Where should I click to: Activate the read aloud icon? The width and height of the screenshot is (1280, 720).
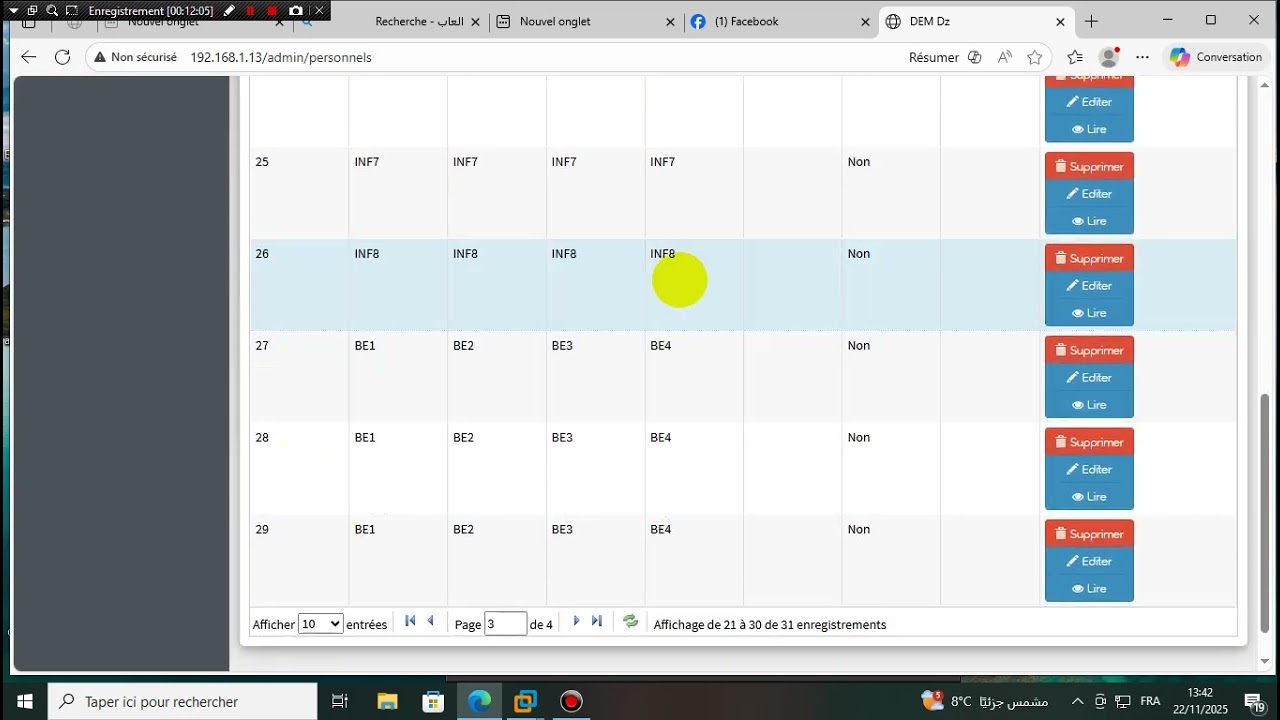click(1005, 58)
